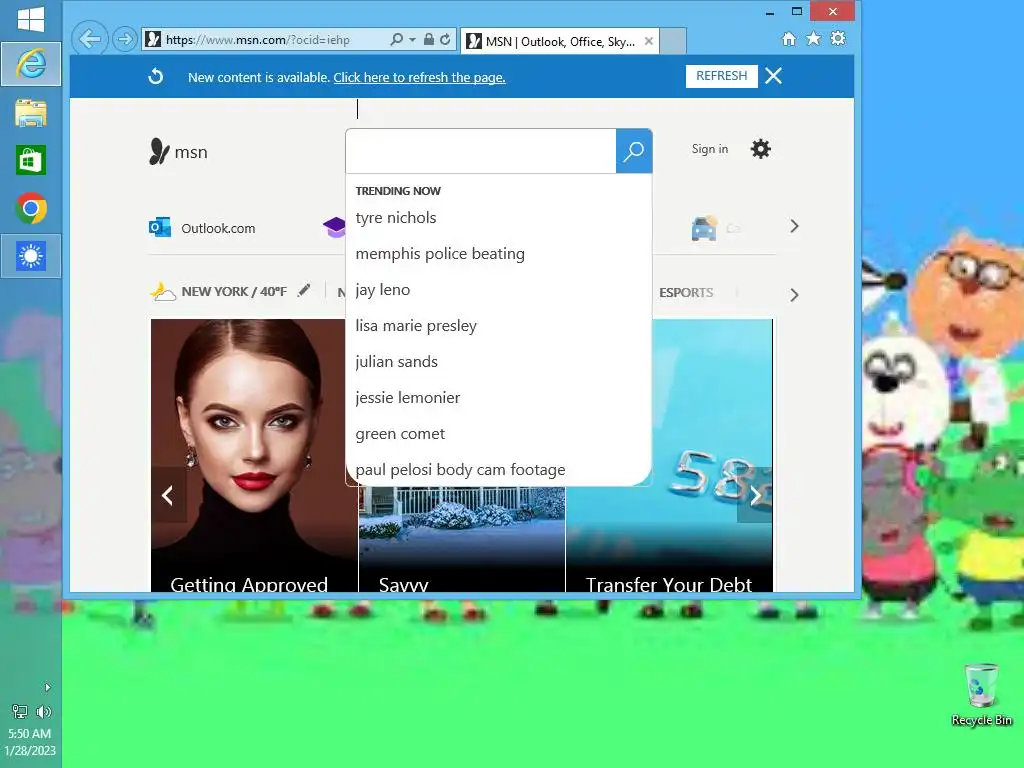Show hidden tray icons arrow

(47, 687)
